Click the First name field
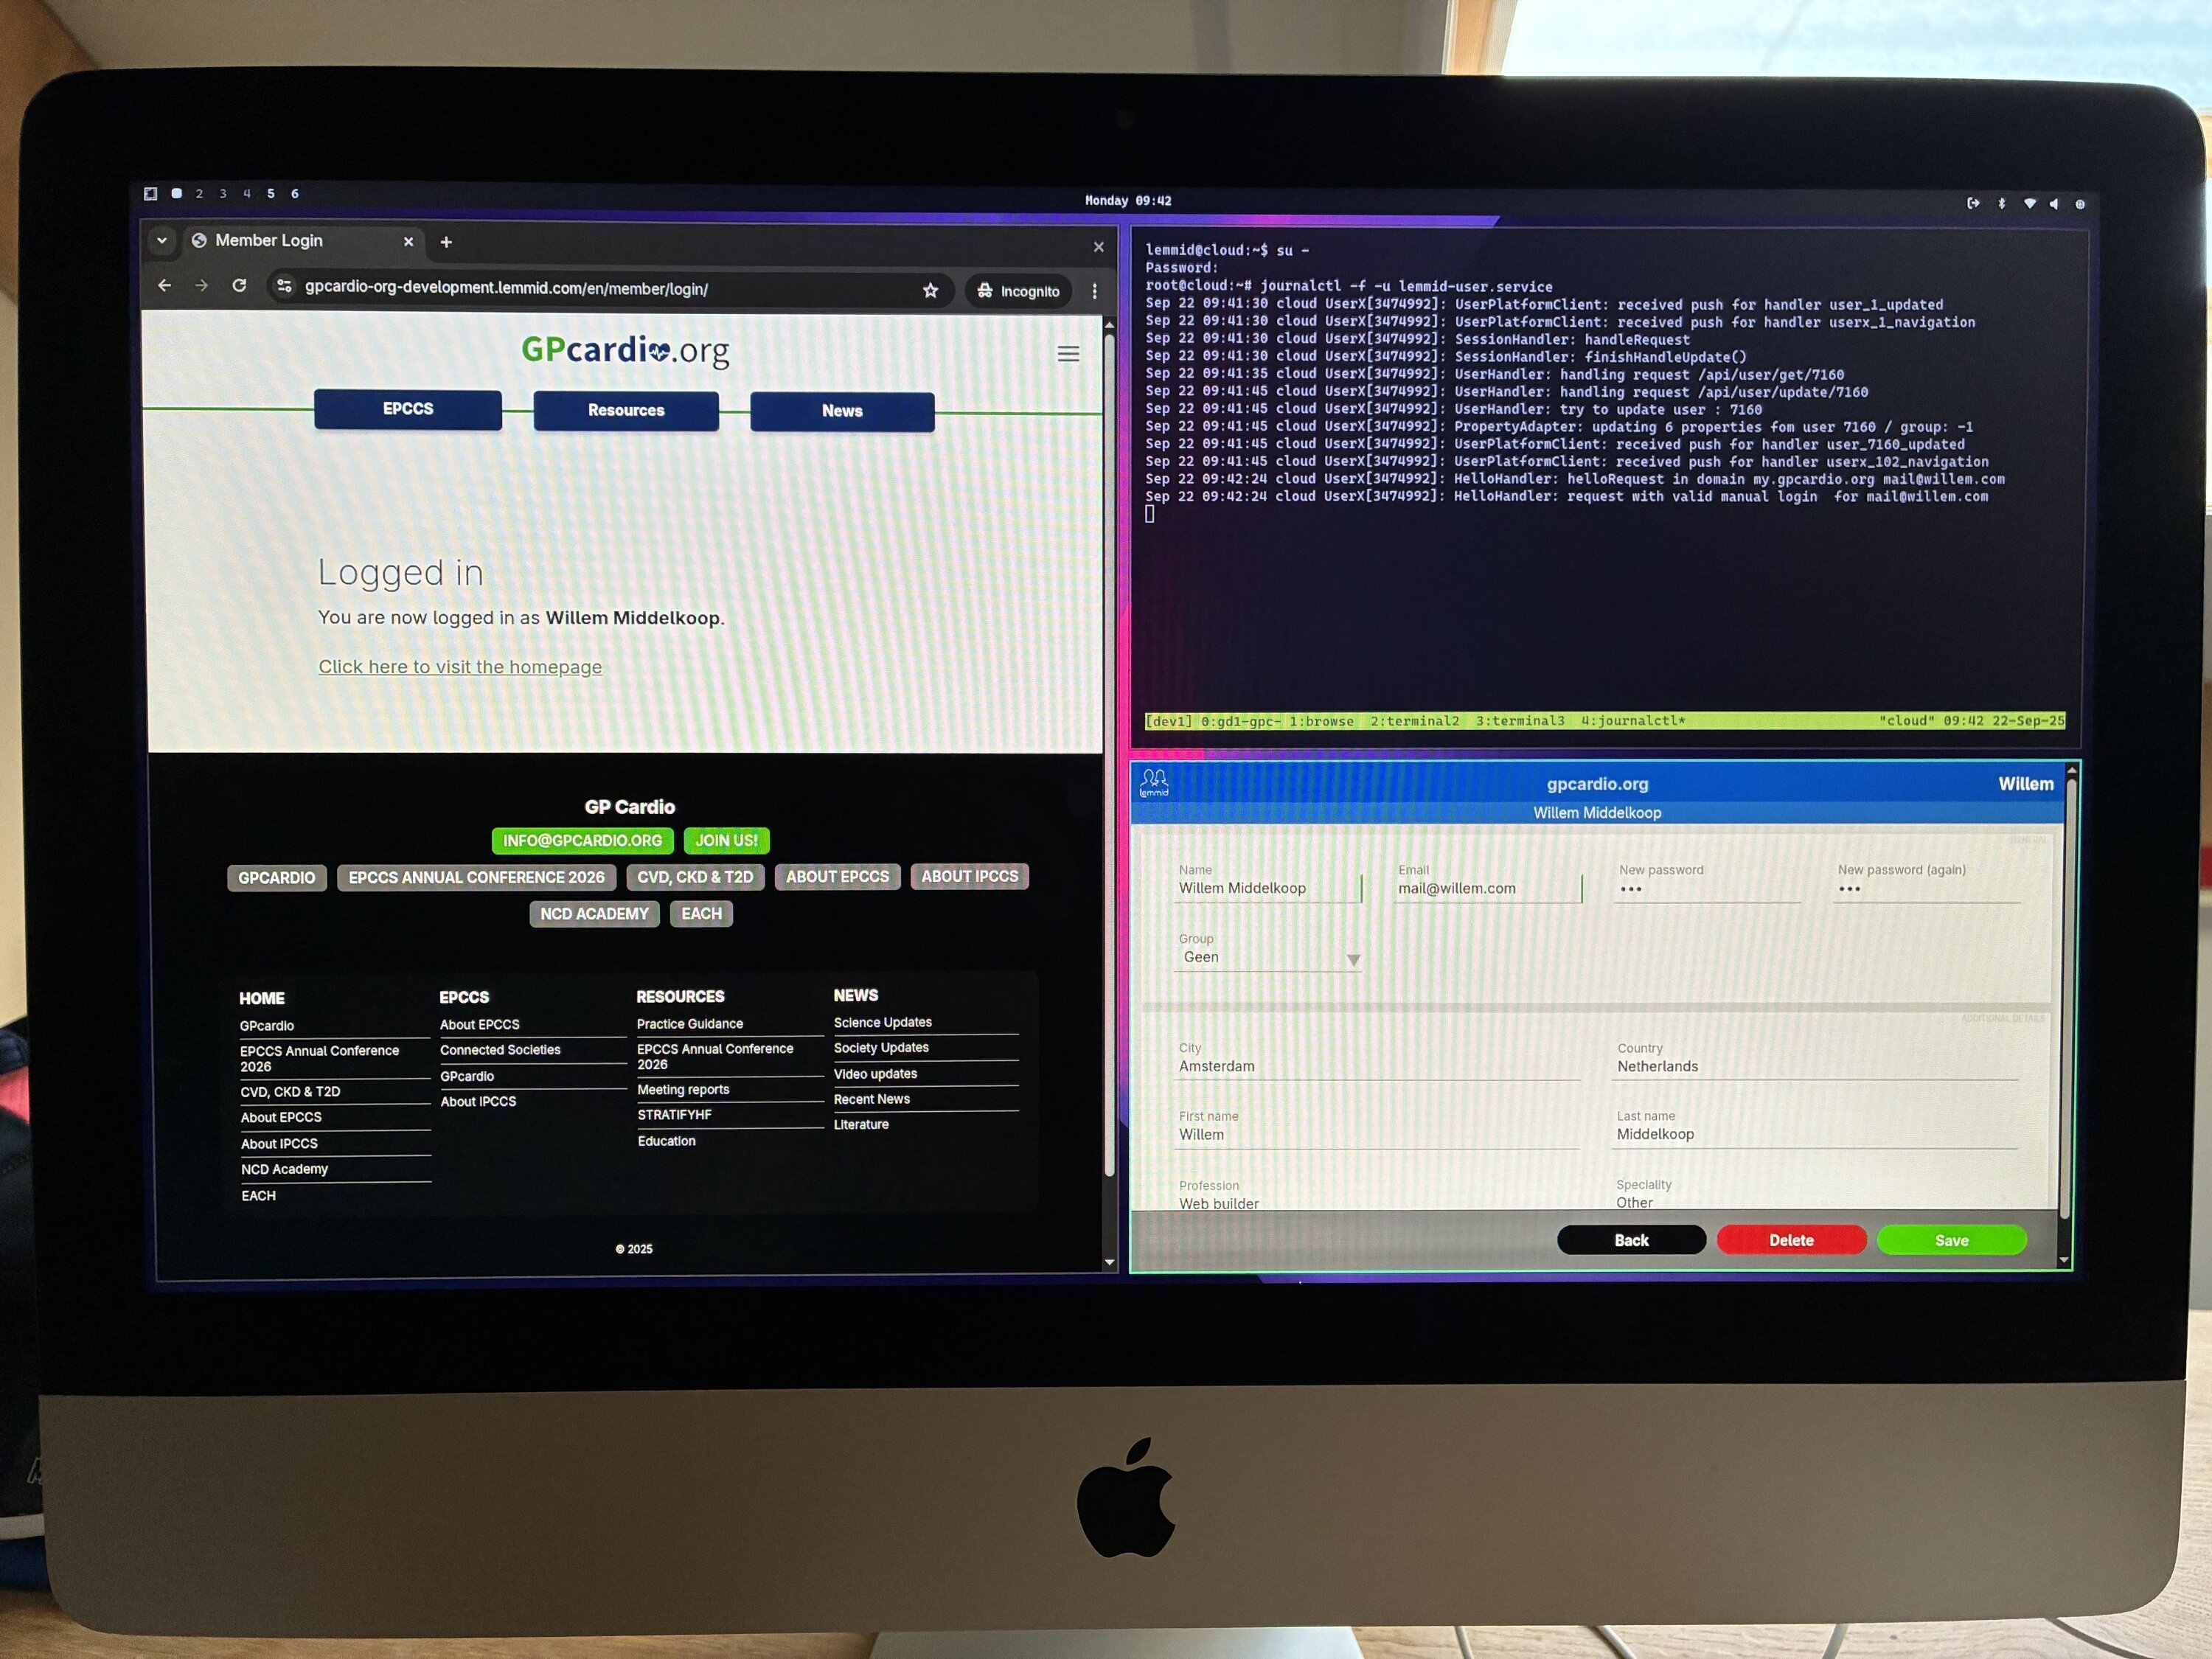 pos(1376,1134)
